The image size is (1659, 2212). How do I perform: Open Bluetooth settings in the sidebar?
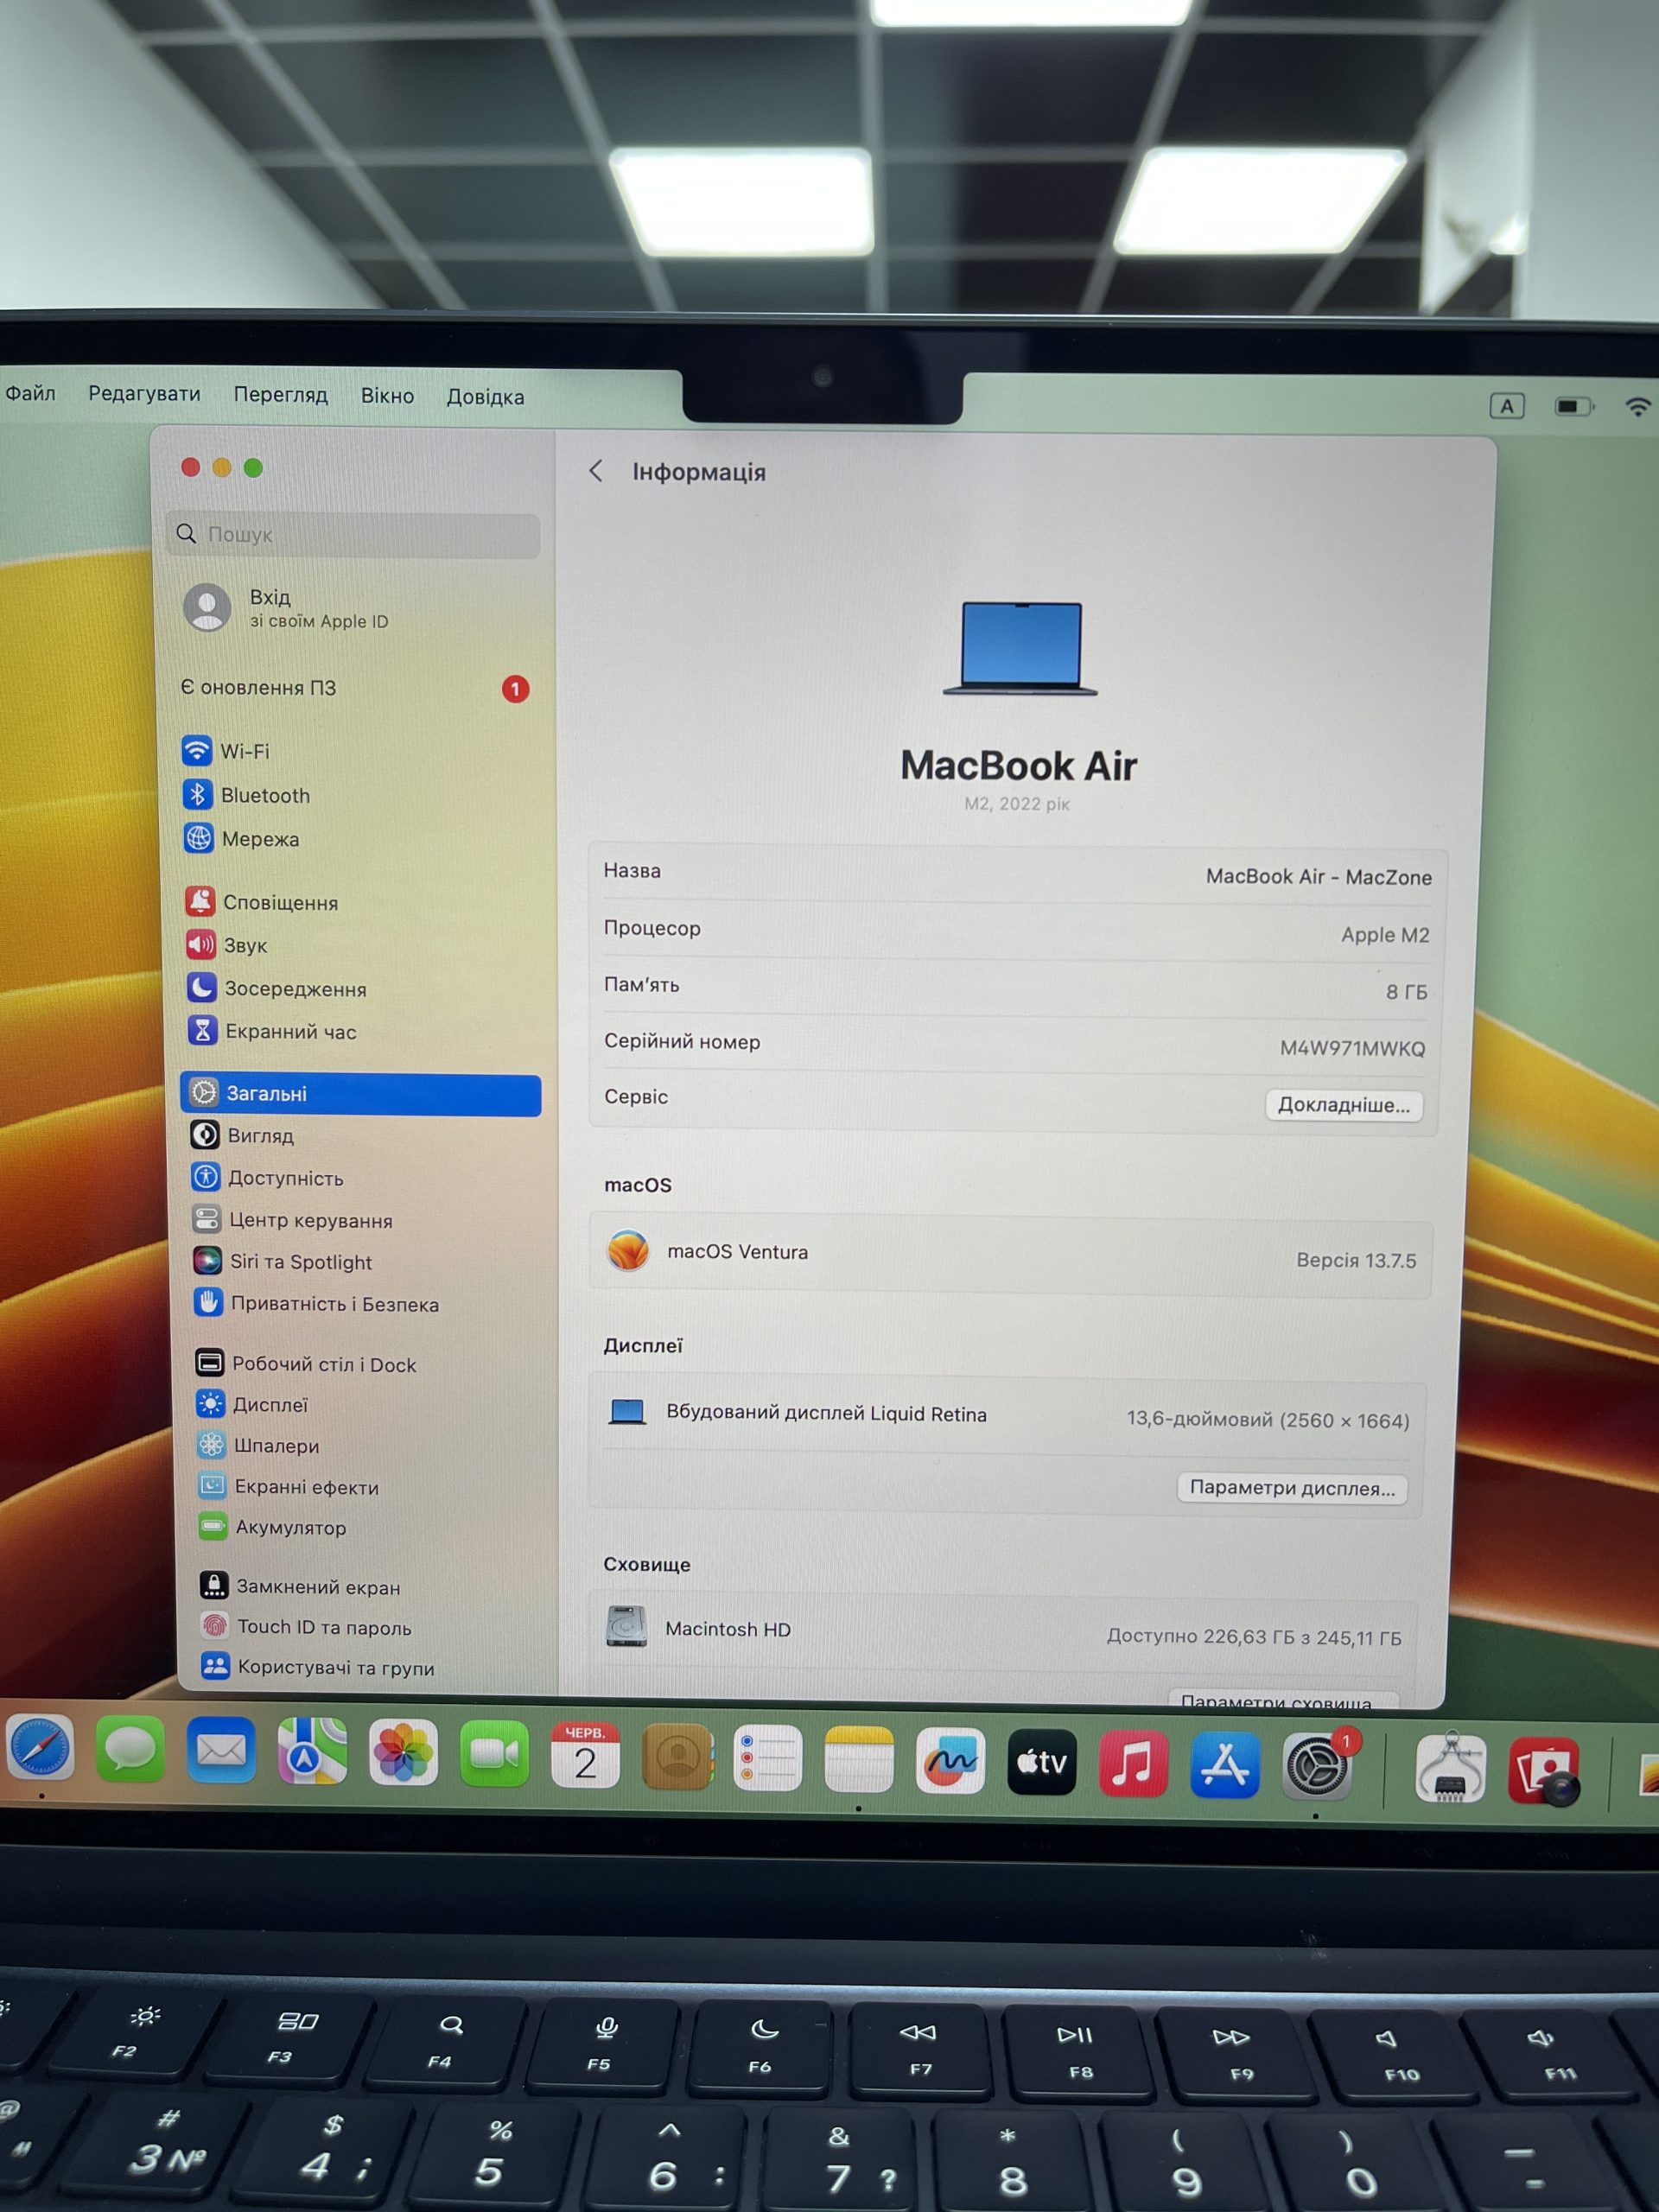click(247, 795)
